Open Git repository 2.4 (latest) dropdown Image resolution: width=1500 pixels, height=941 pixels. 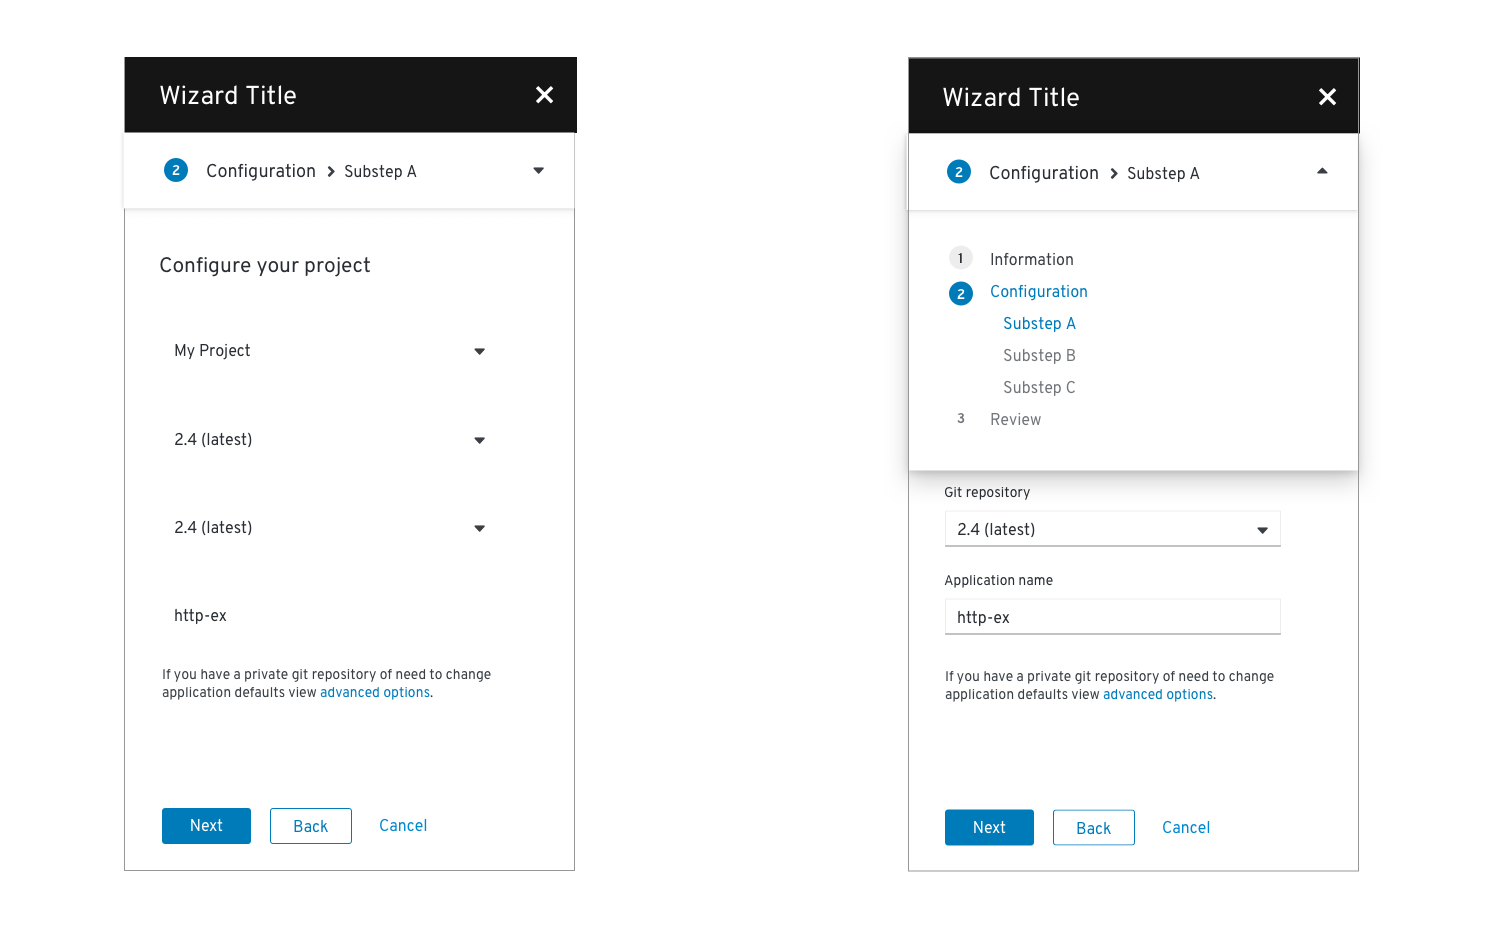pyautogui.click(x=1112, y=529)
